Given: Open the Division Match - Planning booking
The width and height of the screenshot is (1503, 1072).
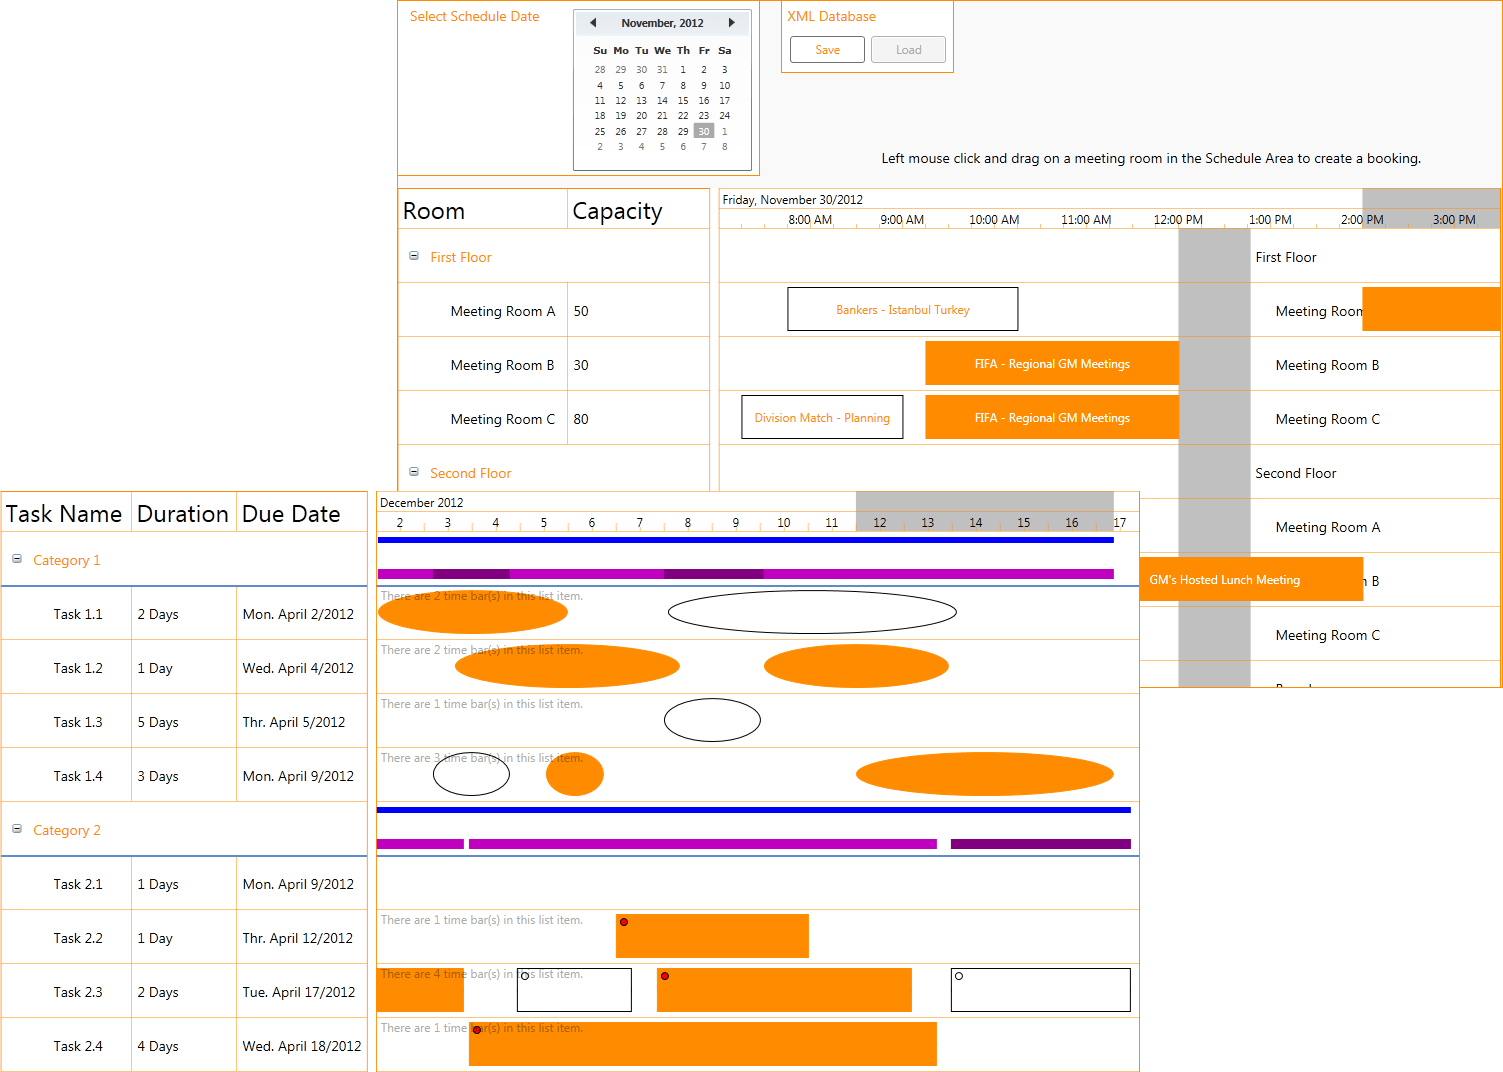Looking at the screenshot, I should [x=821, y=417].
